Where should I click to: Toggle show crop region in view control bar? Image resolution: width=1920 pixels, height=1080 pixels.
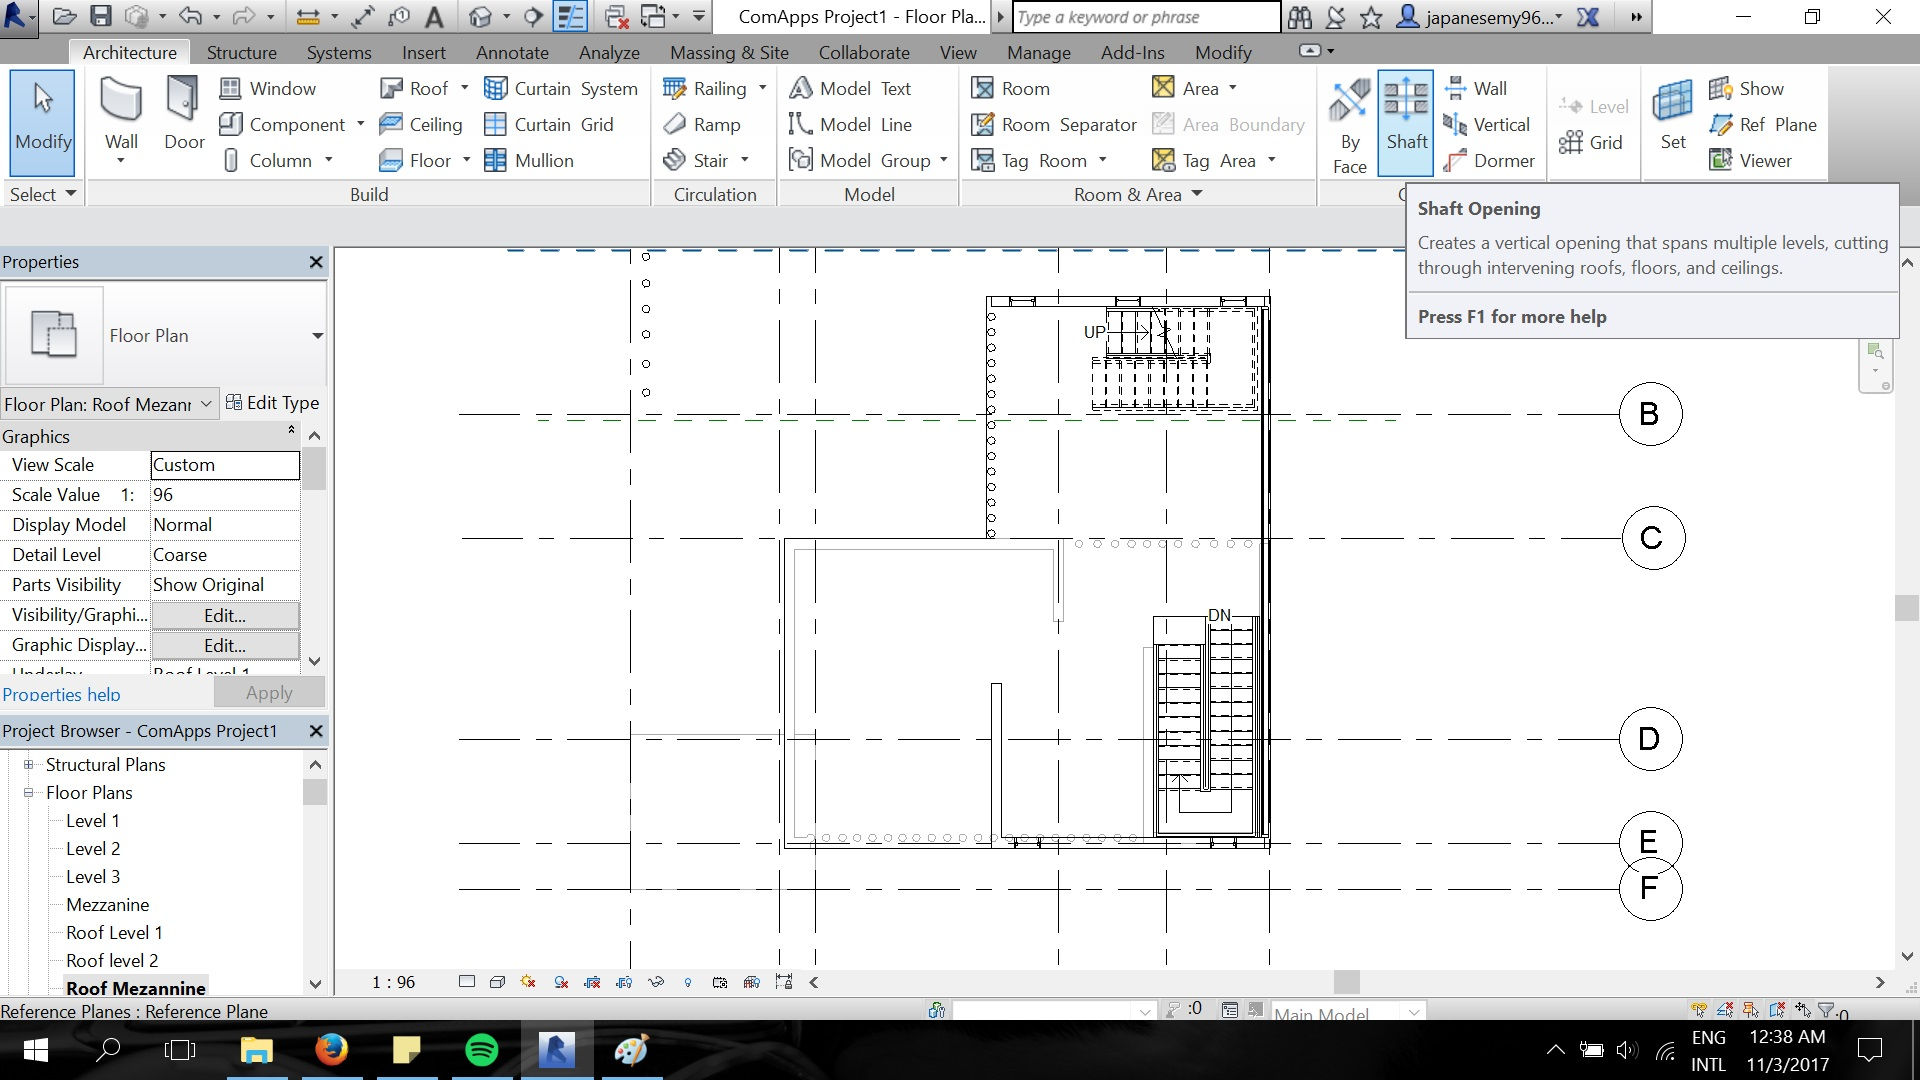[x=624, y=983]
